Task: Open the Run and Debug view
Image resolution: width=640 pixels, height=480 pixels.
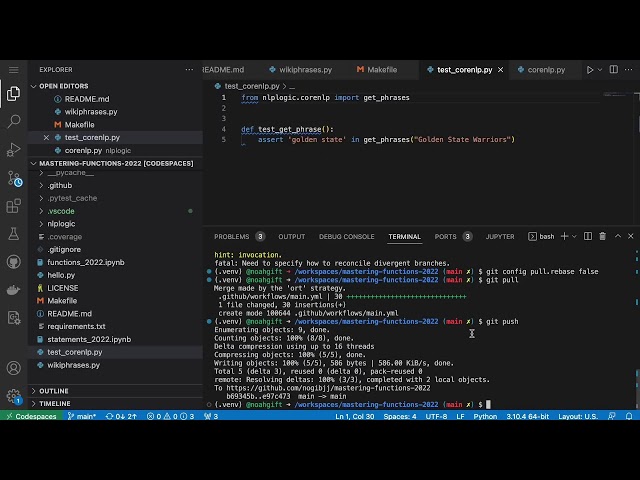Action: point(13,149)
